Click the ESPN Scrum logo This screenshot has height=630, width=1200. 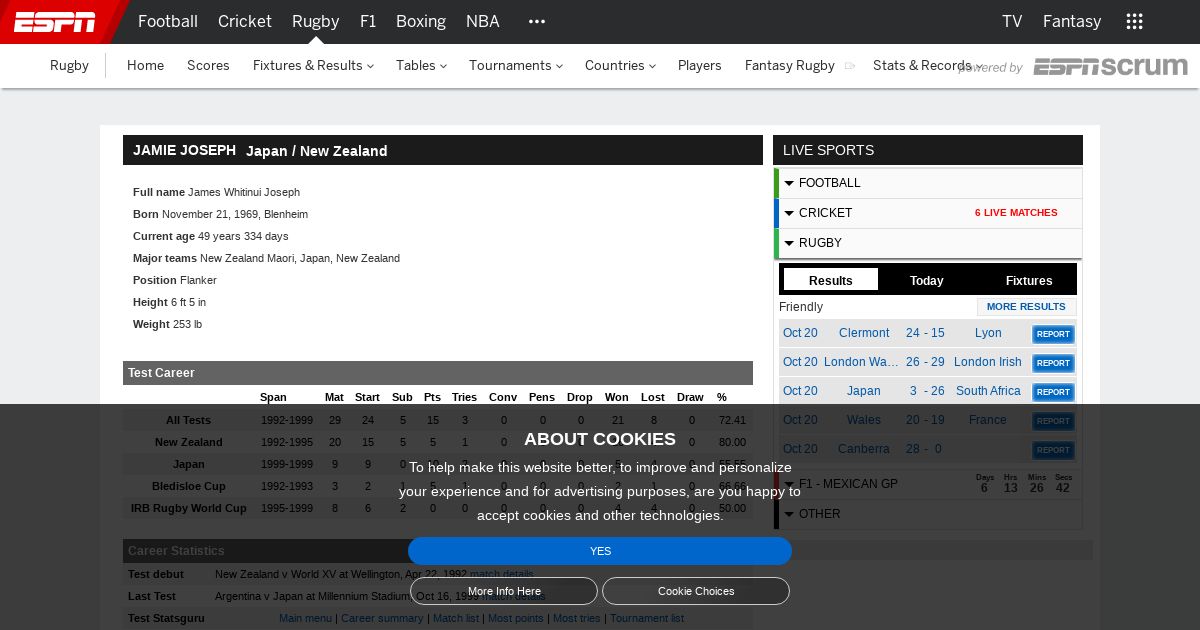click(x=1110, y=67)
